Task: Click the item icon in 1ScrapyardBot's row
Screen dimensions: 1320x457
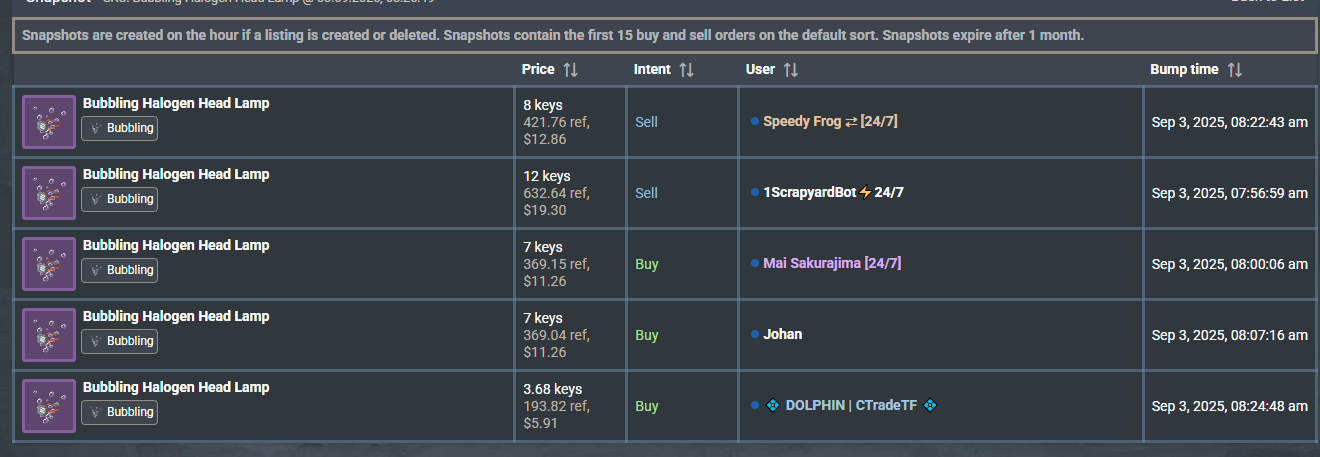Action: click(49, 193)
